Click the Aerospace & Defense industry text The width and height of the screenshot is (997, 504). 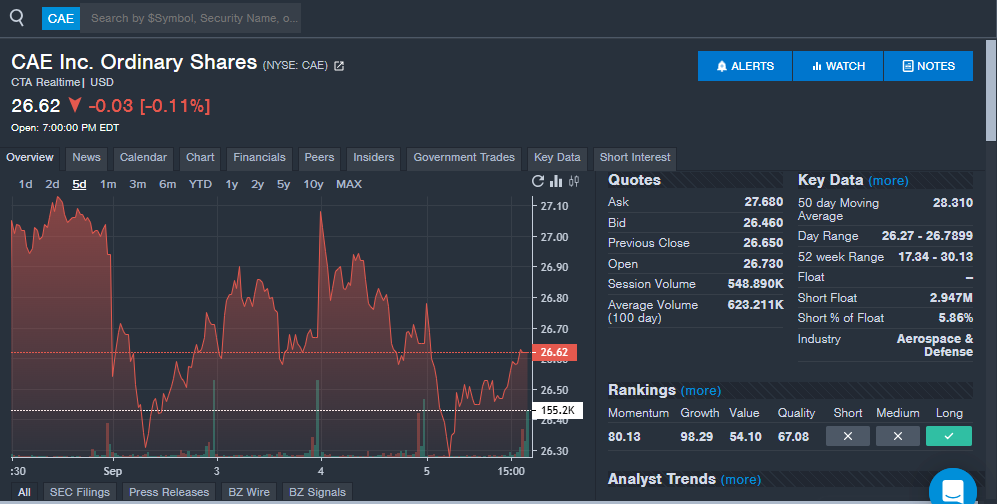935,345
